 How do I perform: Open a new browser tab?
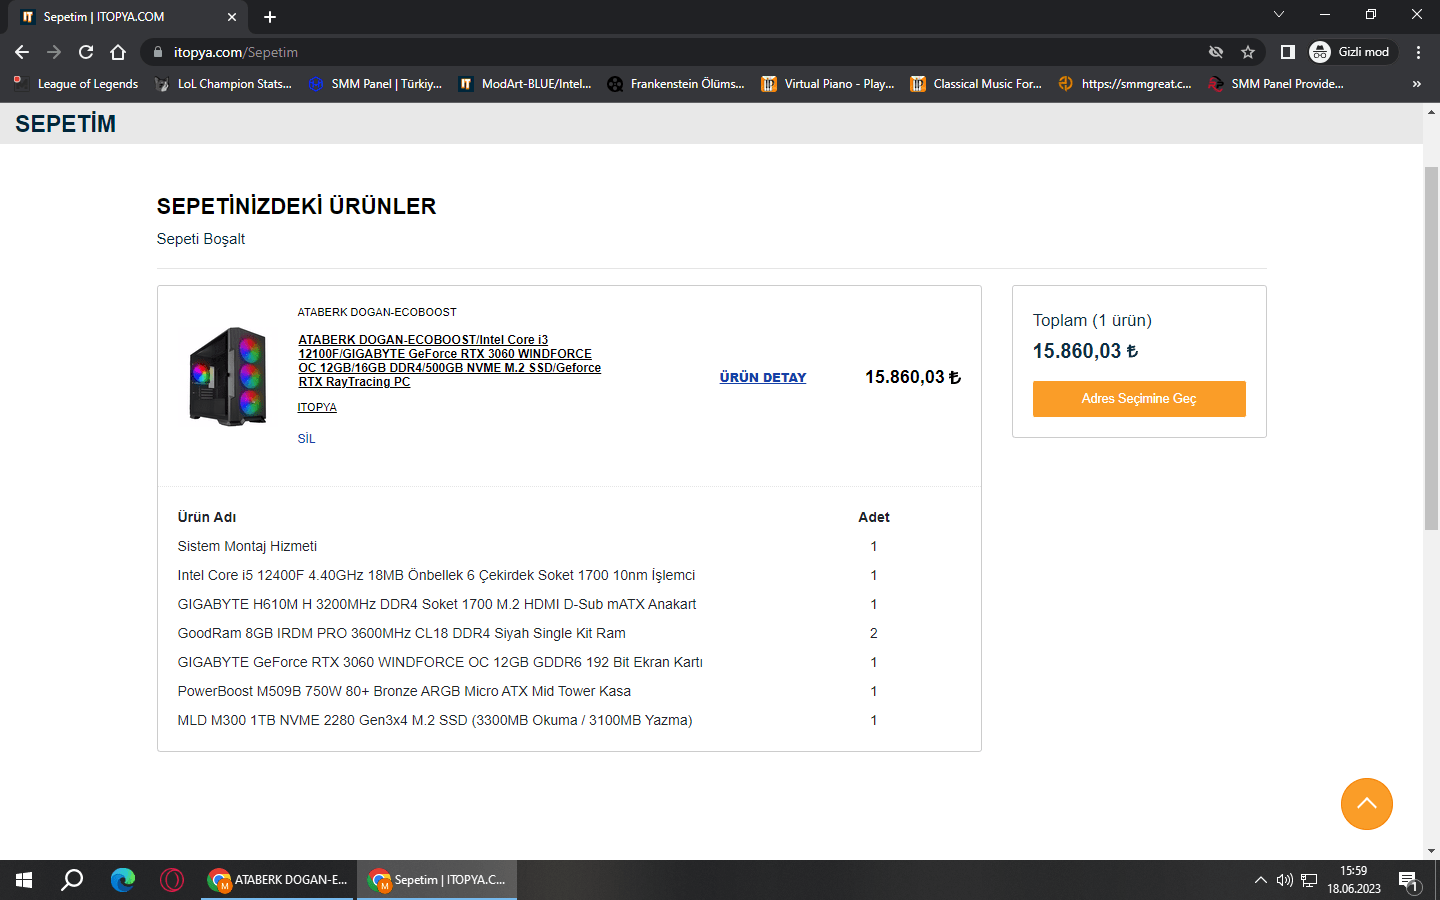coord(270,17)
